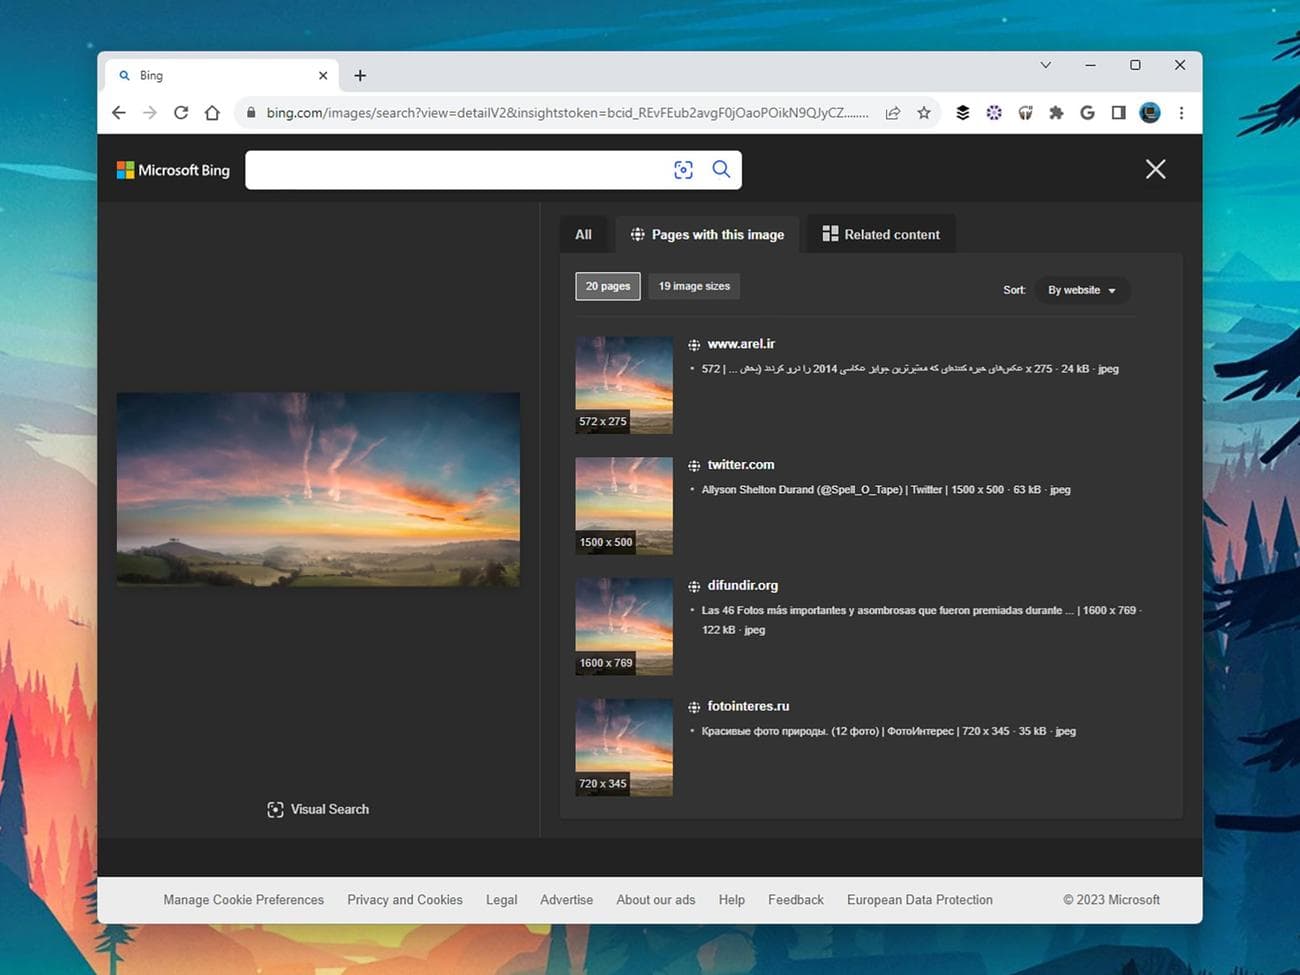Open visual search with the camera icon
1300x975 pixels.
(x=683, y=170)
